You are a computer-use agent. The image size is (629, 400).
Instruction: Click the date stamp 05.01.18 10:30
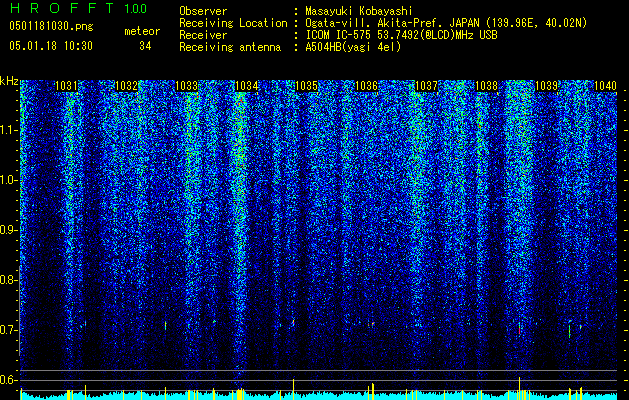(51, 46)
